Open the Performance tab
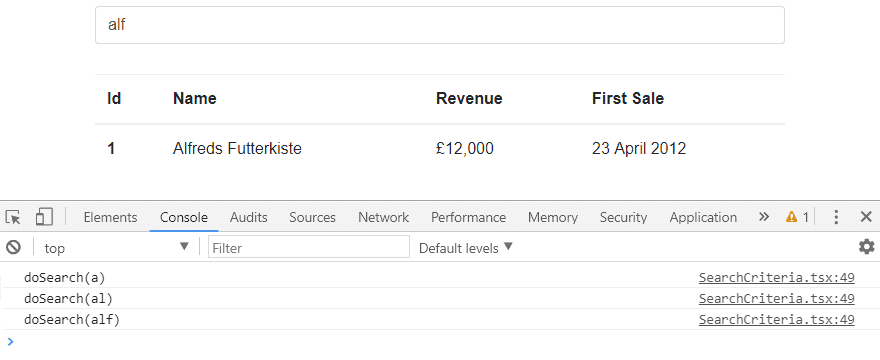Screen dimensions: 880x360 coord(469,217)
